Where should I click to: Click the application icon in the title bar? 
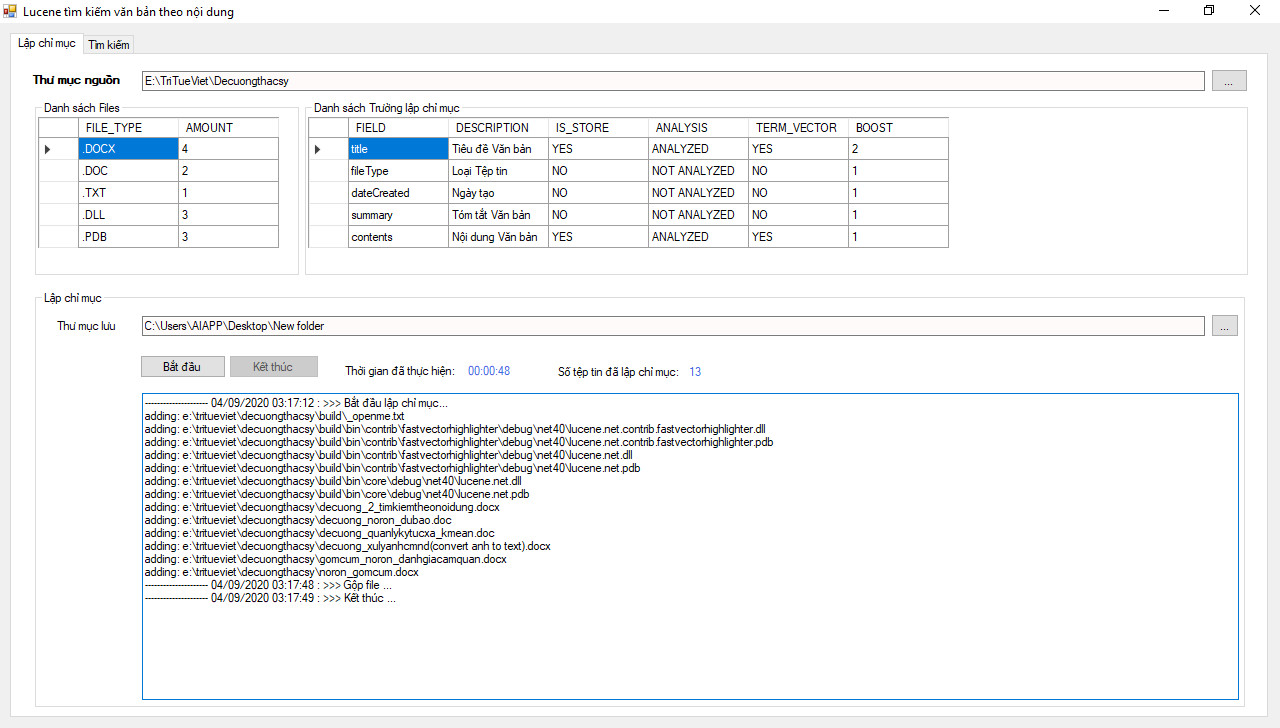(10, 10)
